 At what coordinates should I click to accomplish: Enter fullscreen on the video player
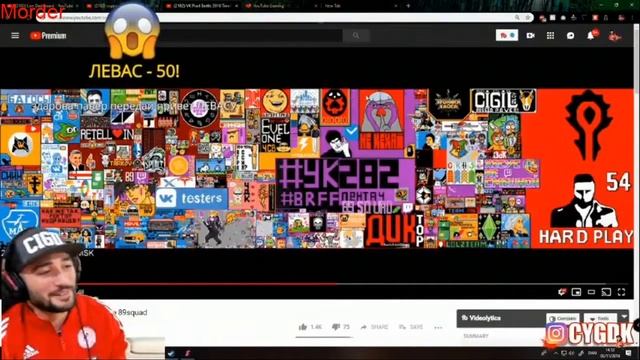click(621, 291)
